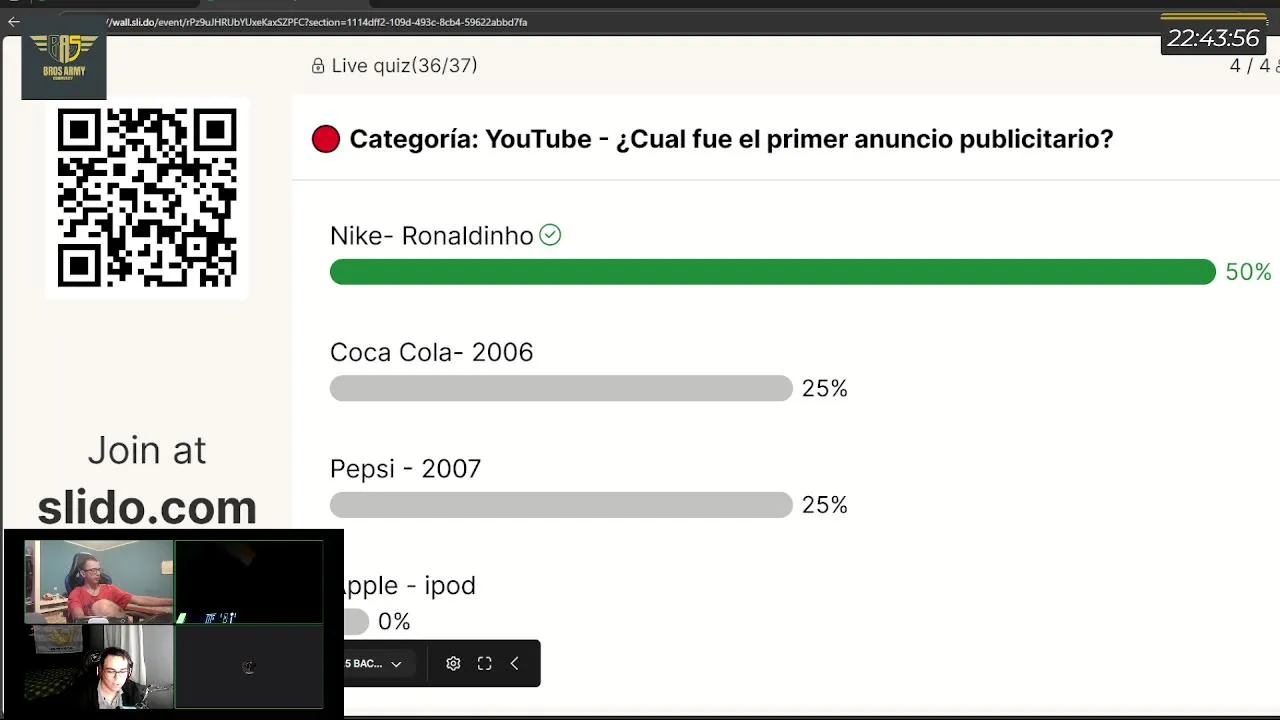This screenshot has width=1280, height=720.
Task: Collapse the toolbar with left chevron
Action: click(x=514, y=663)
